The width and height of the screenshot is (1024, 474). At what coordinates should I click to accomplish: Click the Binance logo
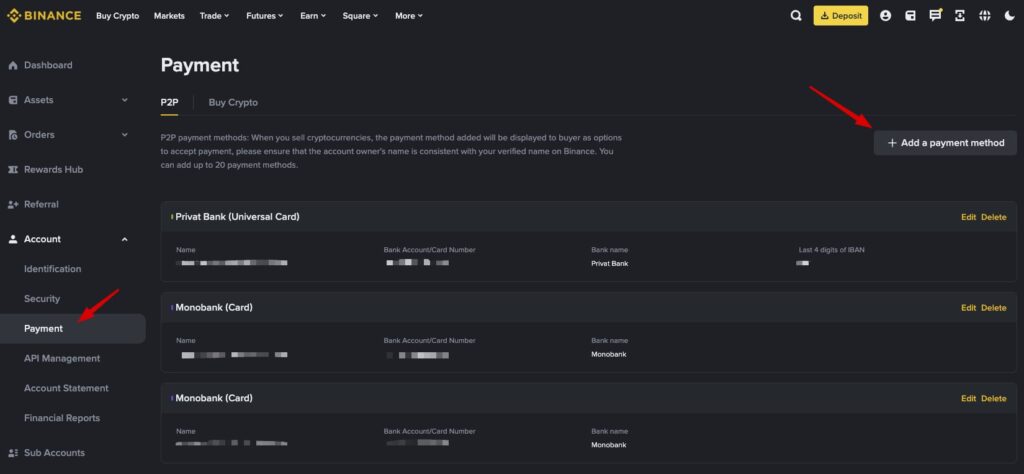44,16
